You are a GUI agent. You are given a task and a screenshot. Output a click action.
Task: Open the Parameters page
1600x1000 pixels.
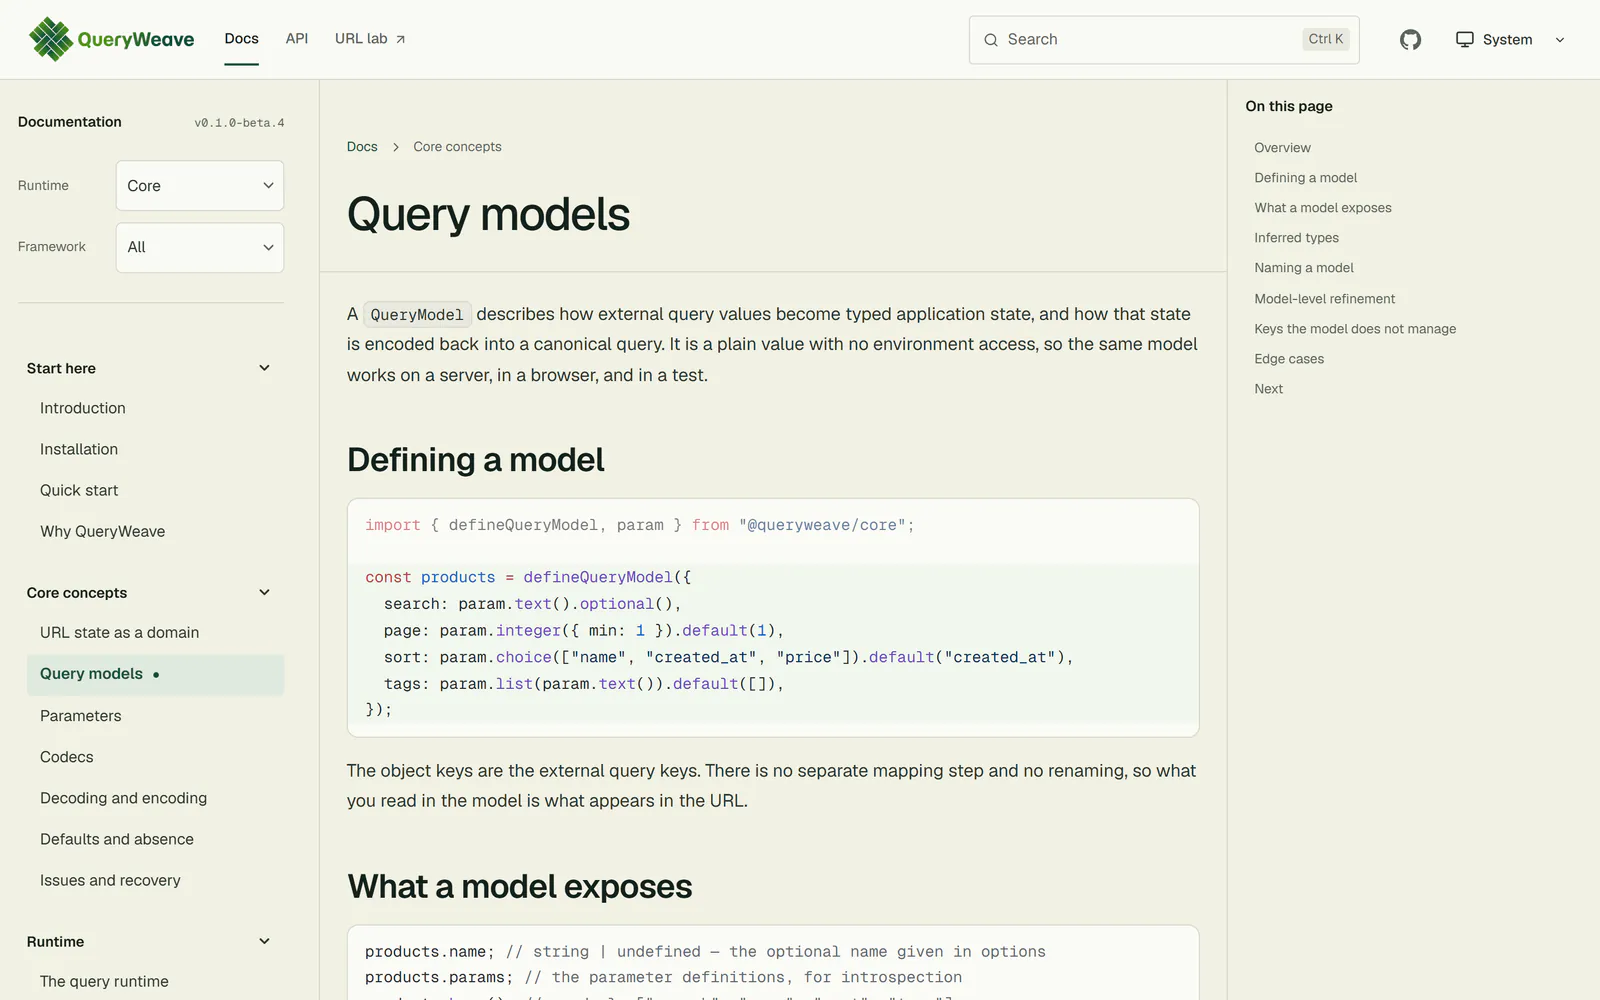click(81, 716)
